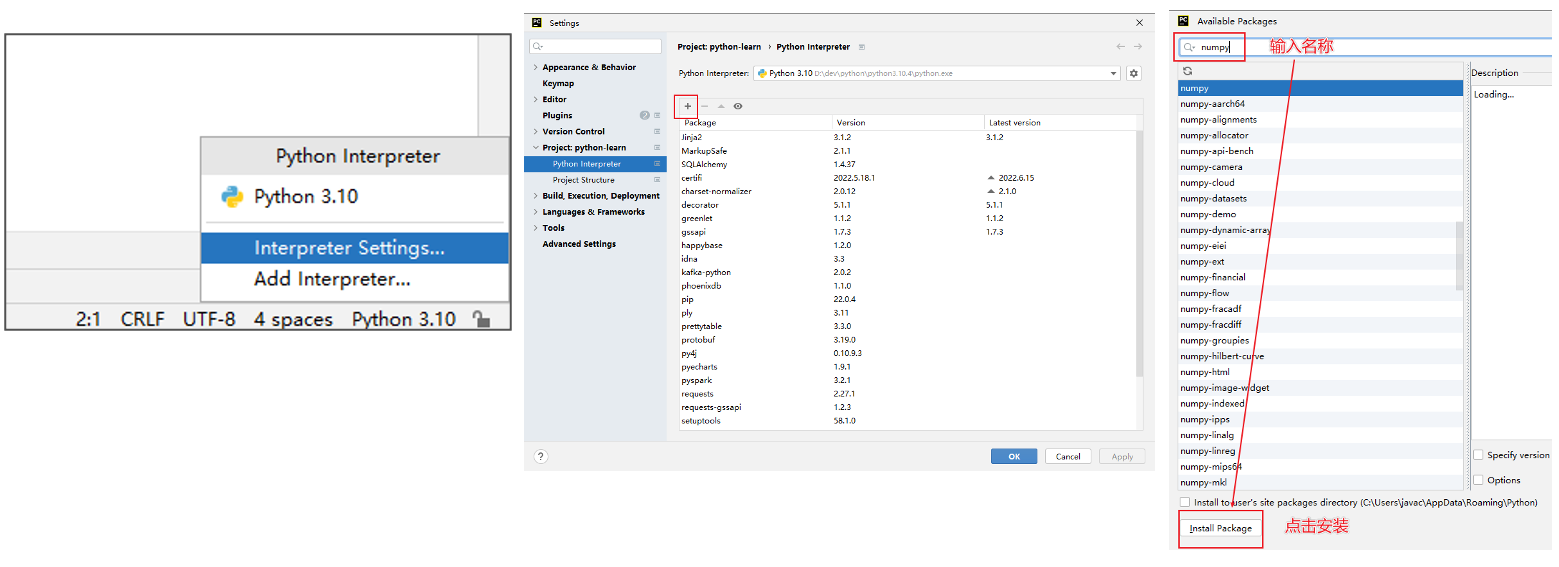
Task: Expand the Appearance & Behavior section
Action: 536,68
